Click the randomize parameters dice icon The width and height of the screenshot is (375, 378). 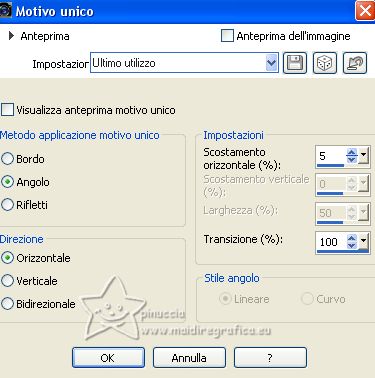tap(325, 63)
